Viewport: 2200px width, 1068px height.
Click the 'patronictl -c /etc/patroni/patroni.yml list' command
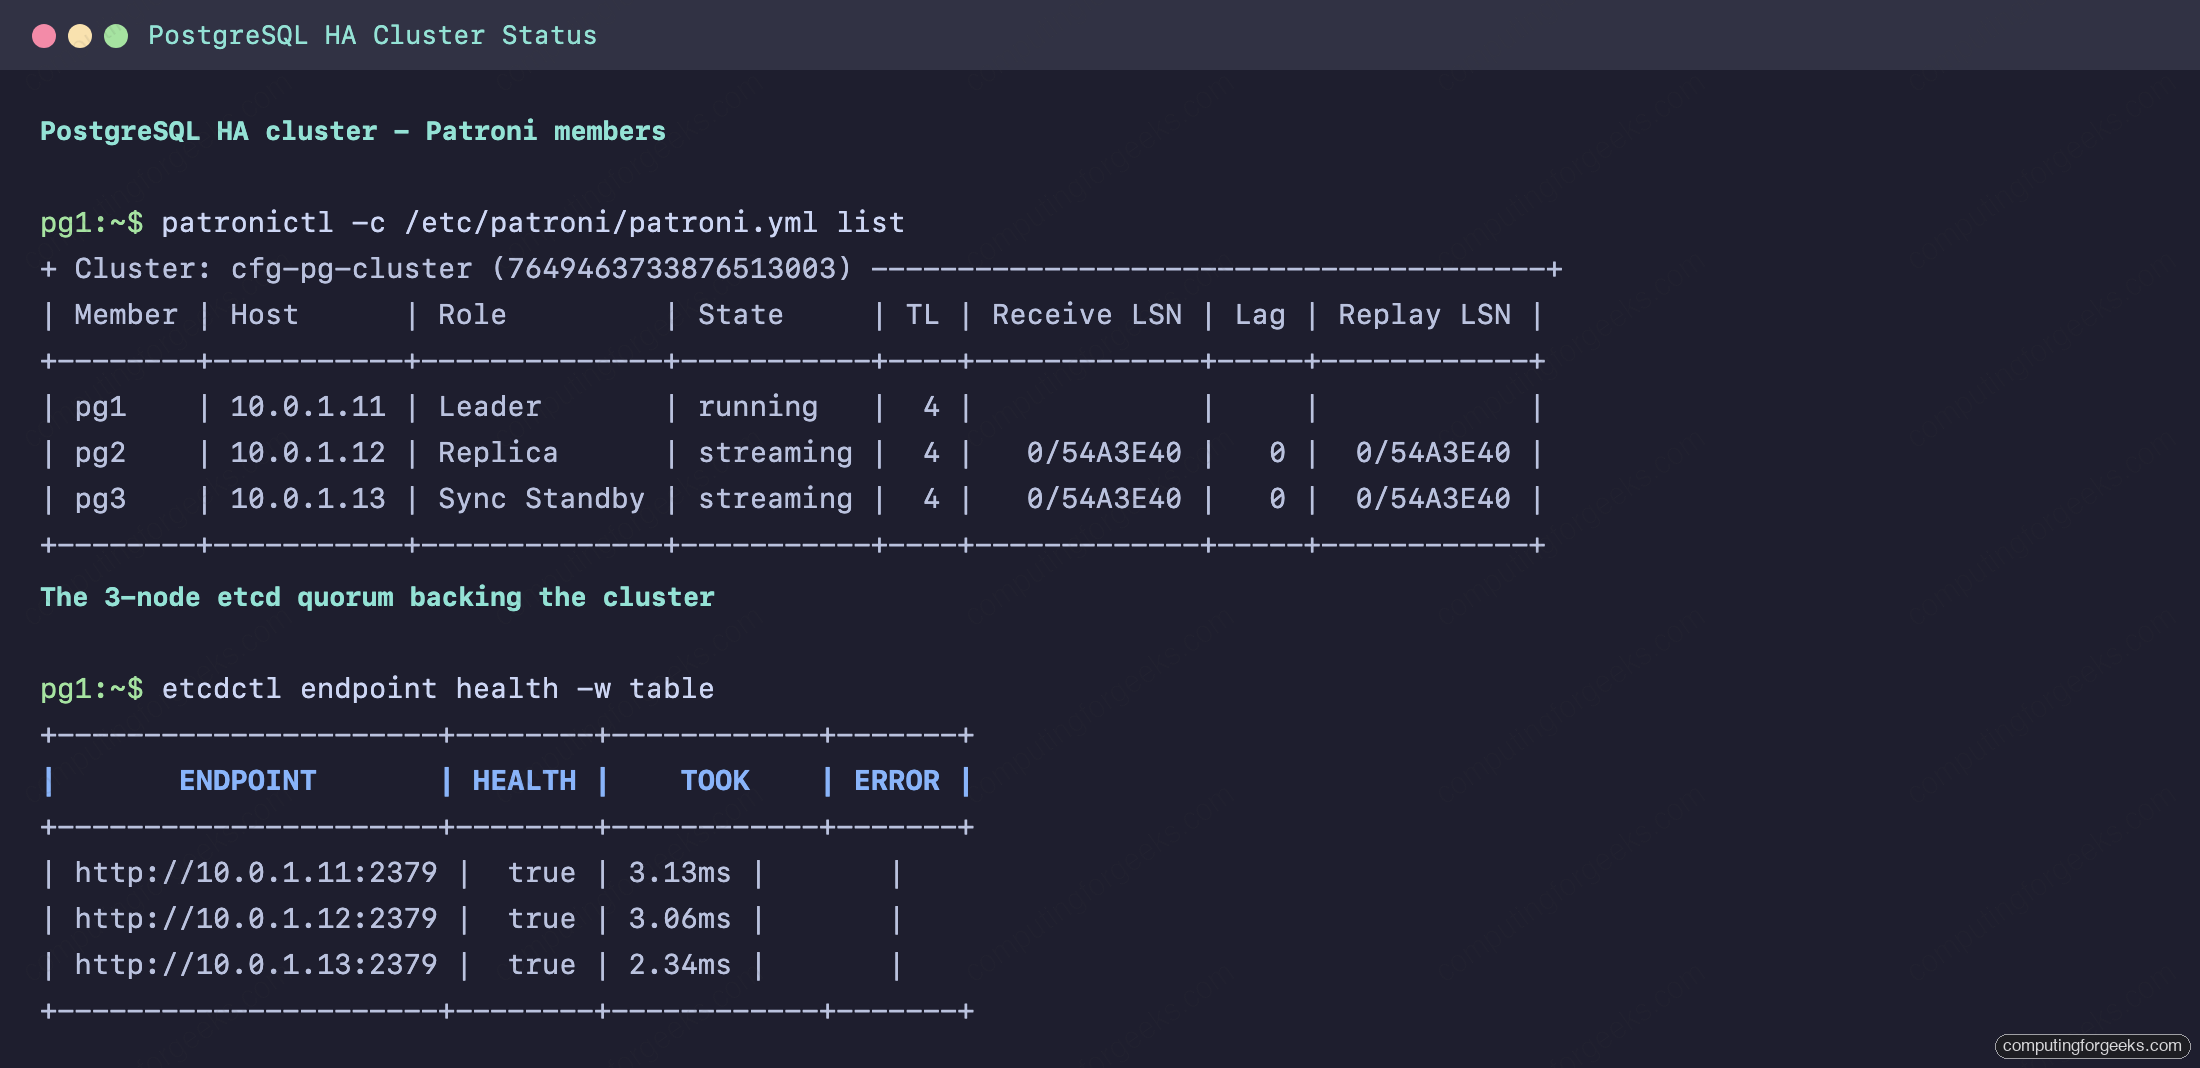(533, 222)
